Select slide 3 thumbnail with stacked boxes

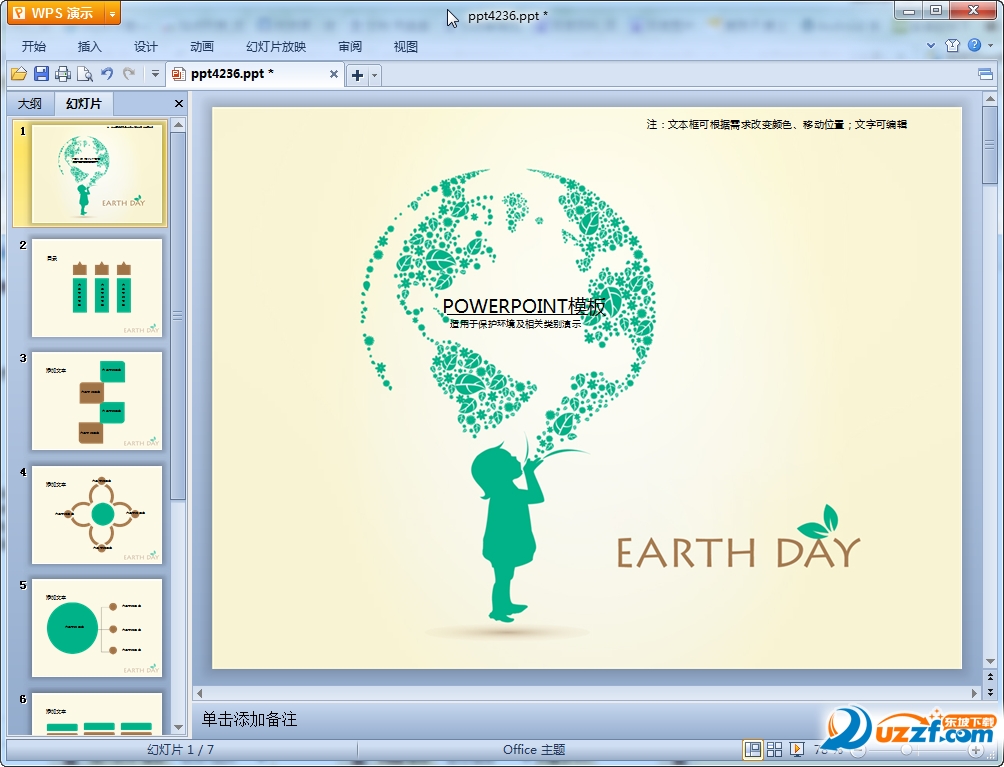coord(97,401)
